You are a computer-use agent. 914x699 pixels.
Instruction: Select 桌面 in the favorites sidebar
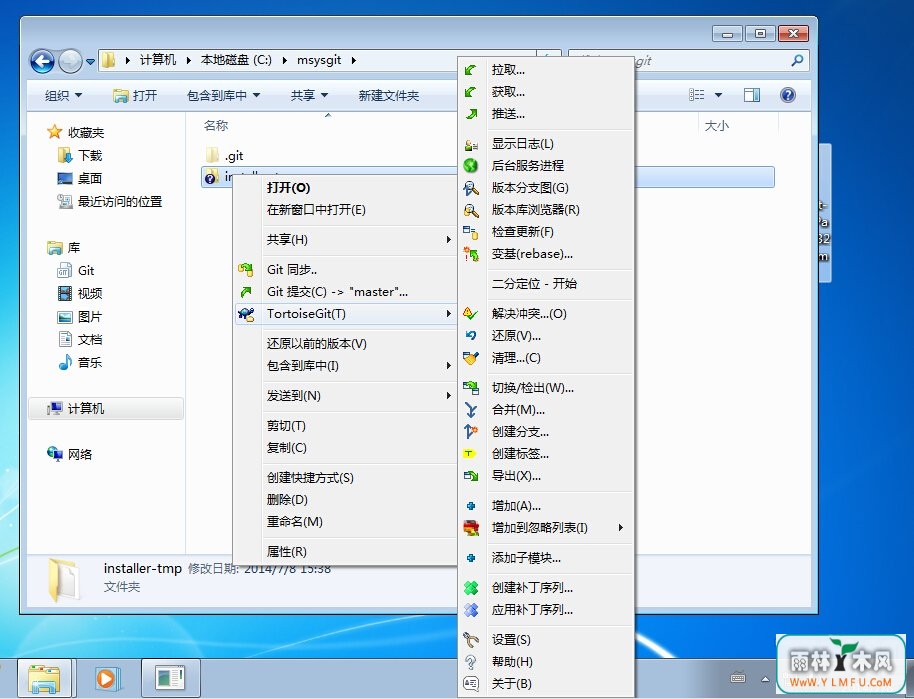point(80,178)
